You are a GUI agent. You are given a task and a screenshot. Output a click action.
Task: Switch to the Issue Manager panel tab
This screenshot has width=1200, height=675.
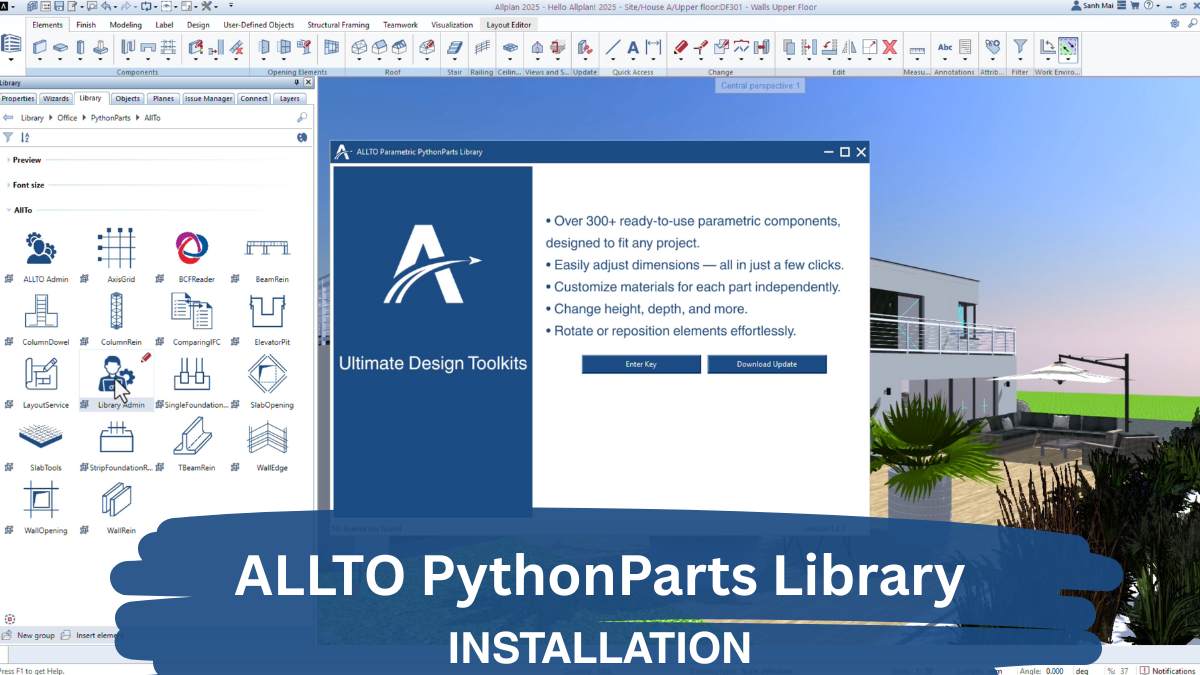coord(209,99)
